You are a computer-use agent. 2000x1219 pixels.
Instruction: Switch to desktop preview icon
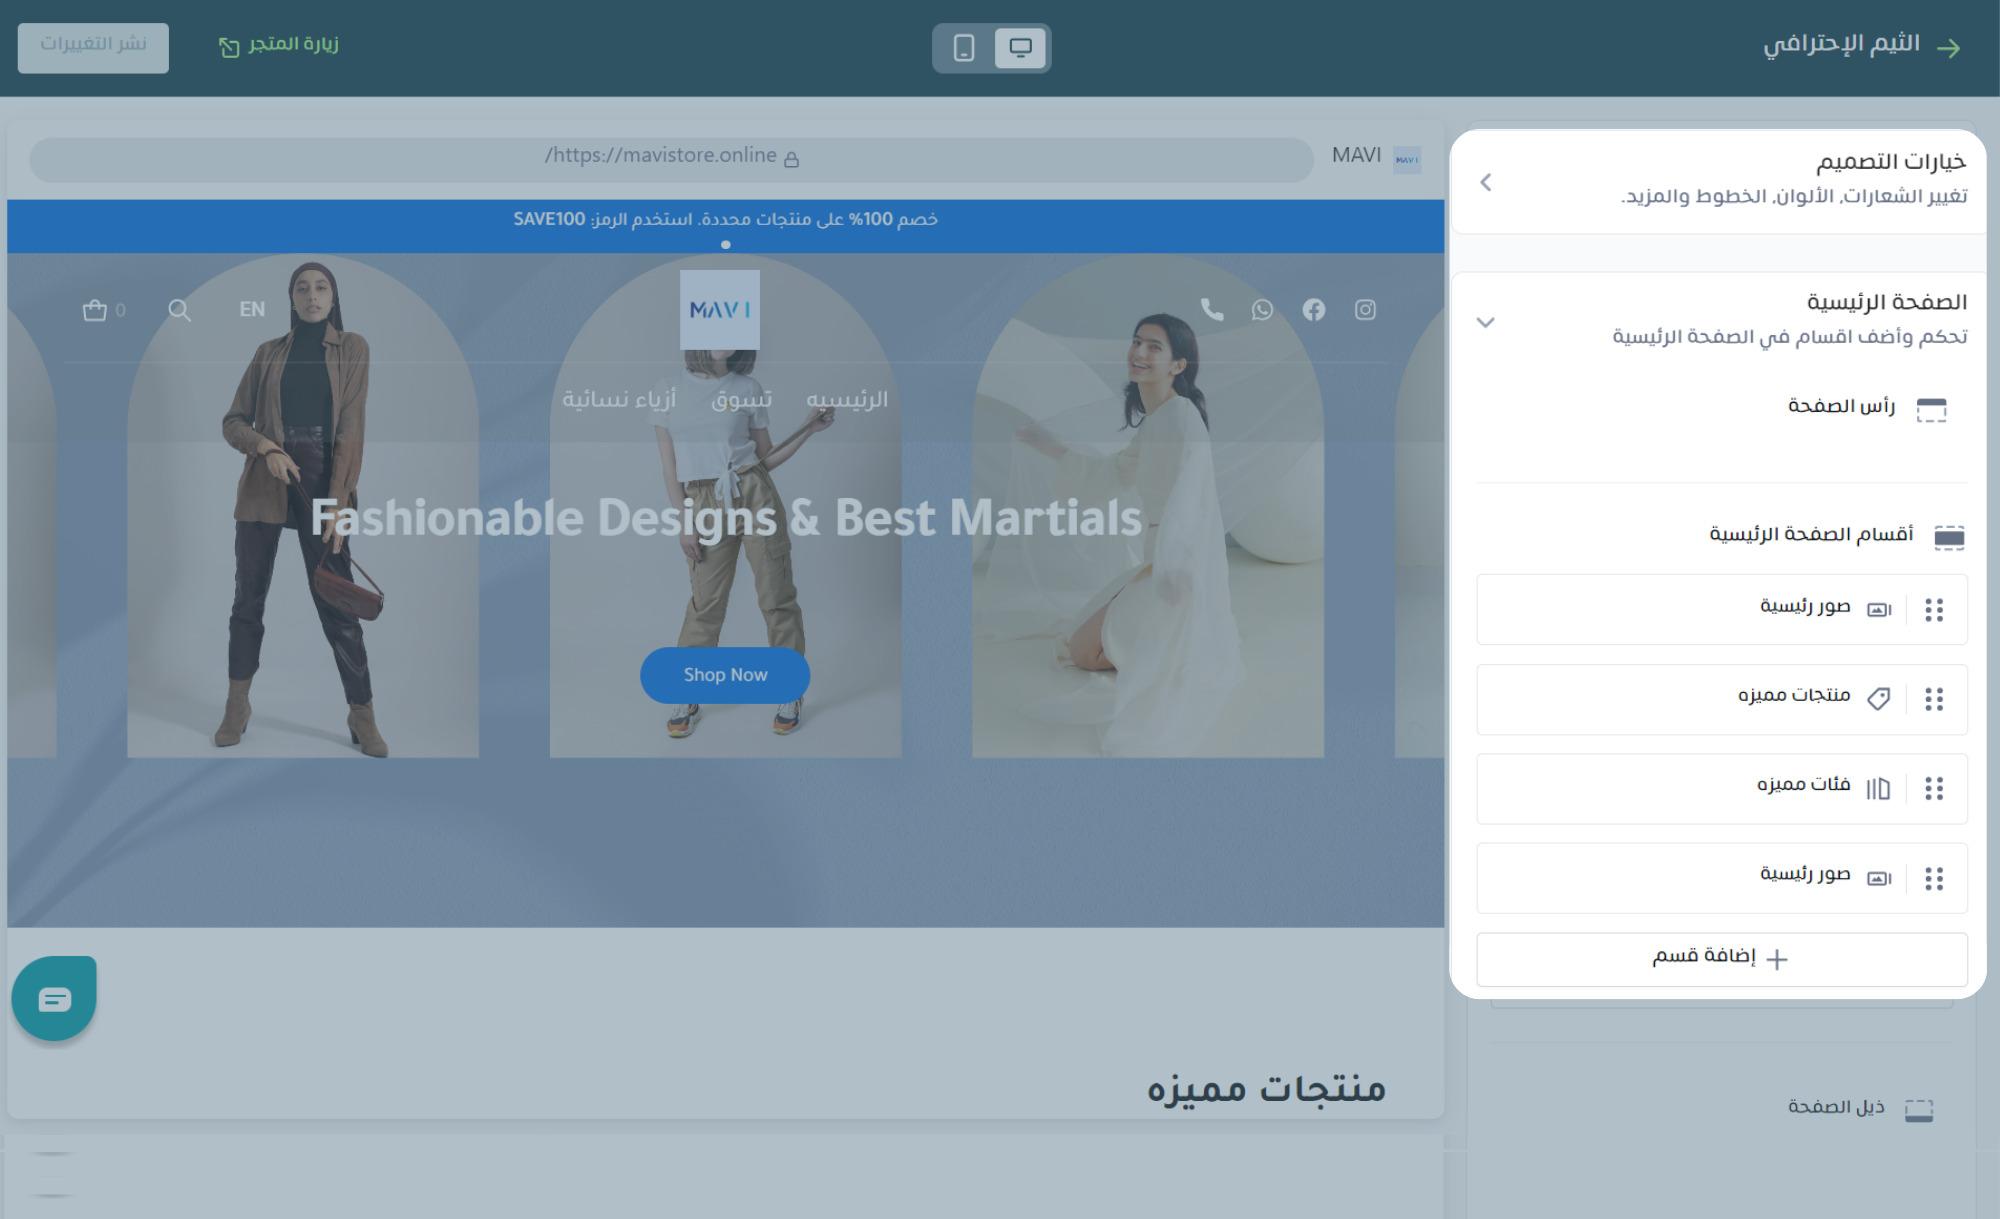tap(1020, 48)
